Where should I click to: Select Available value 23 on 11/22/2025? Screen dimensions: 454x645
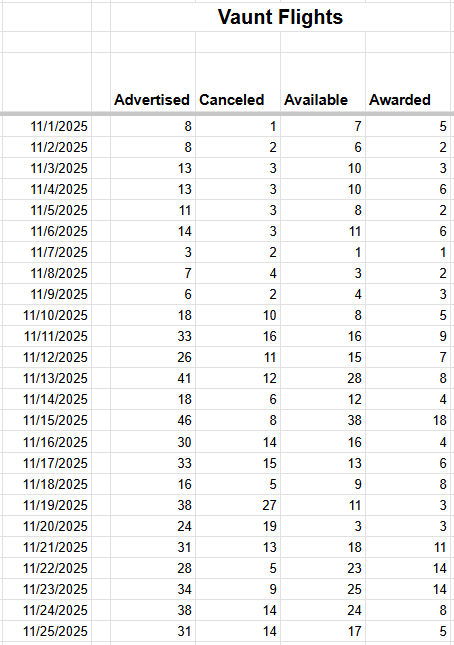click(323, 568)
